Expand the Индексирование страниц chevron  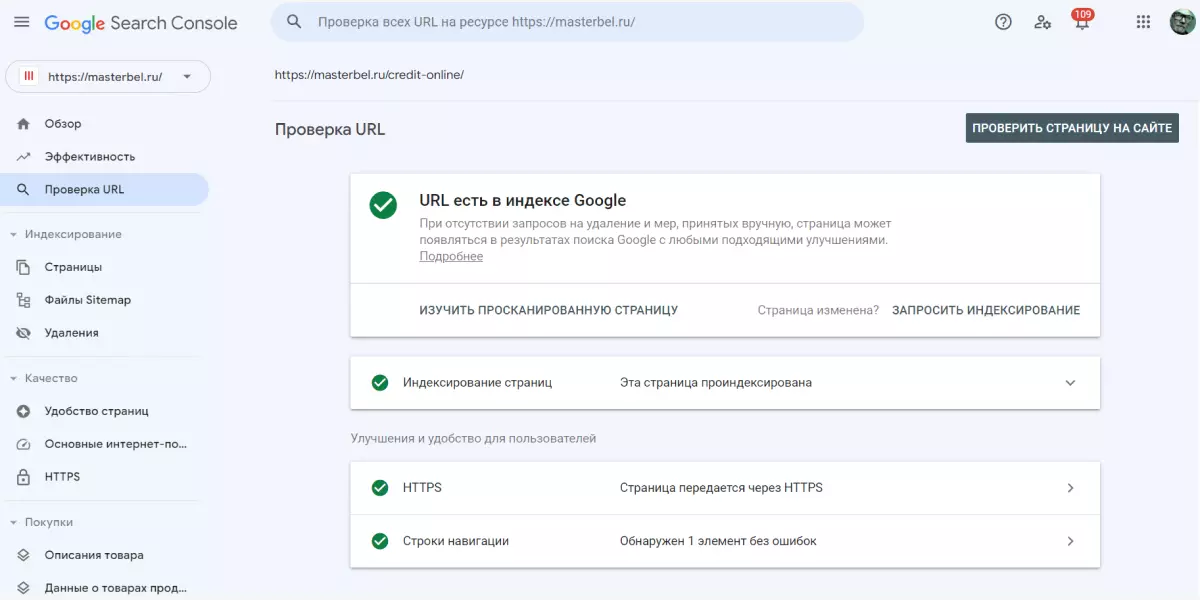point(1070,383)
